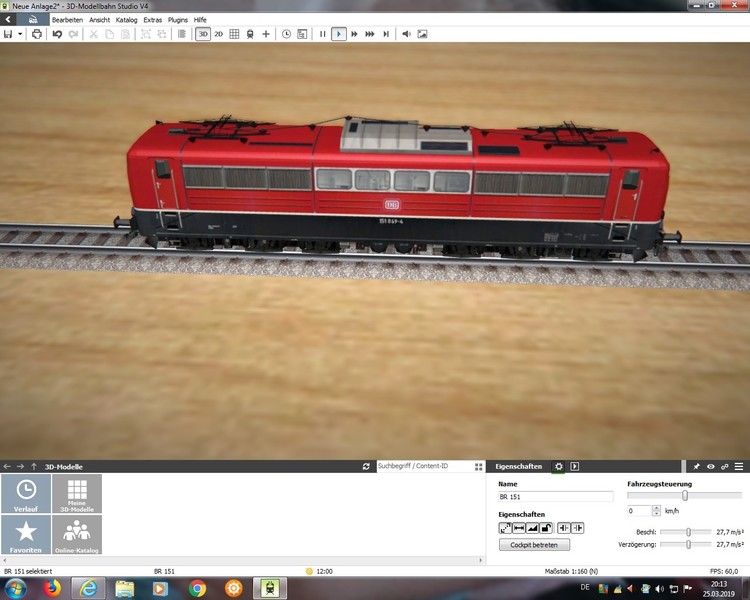Click the Name field containing BR 151

[x=555, y=497]
